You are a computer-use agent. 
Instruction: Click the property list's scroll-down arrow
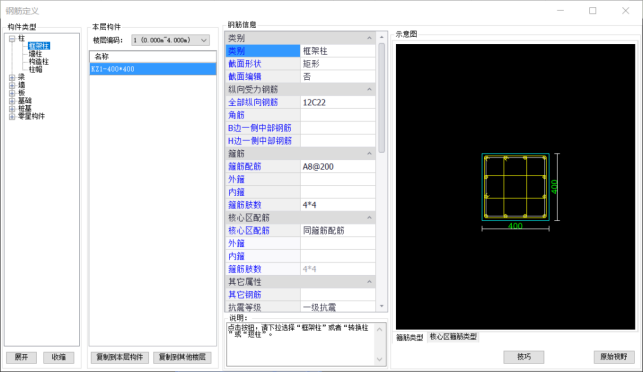[382, 306]
